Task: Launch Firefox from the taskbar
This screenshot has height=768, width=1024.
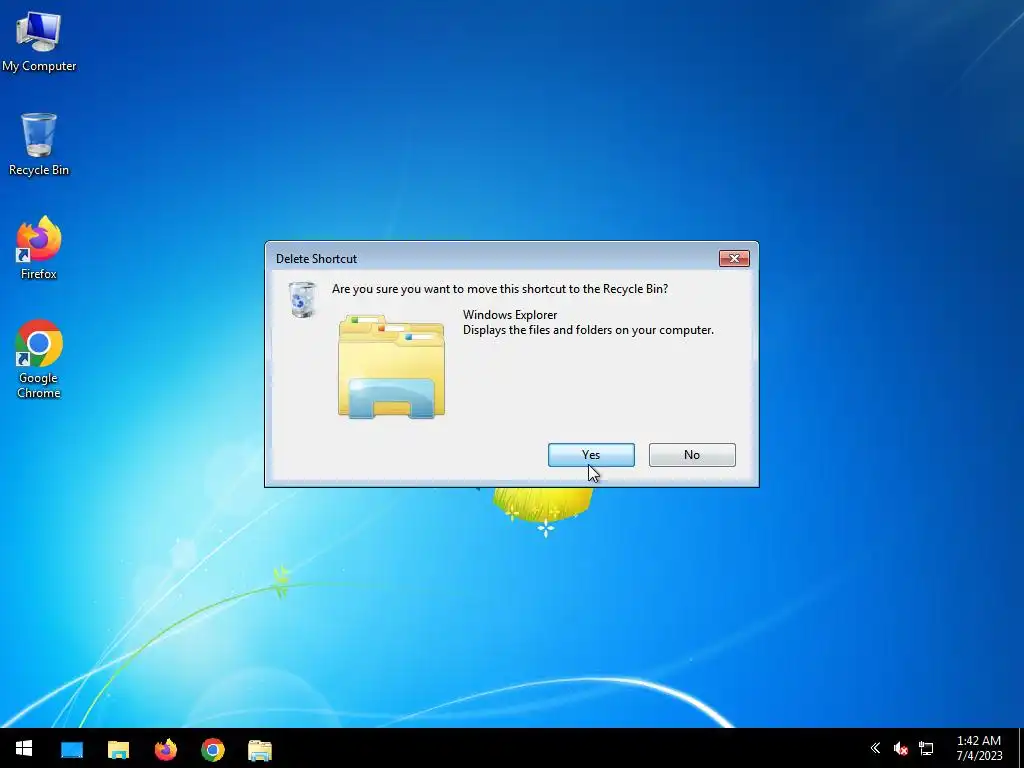Action: point(166,749)
